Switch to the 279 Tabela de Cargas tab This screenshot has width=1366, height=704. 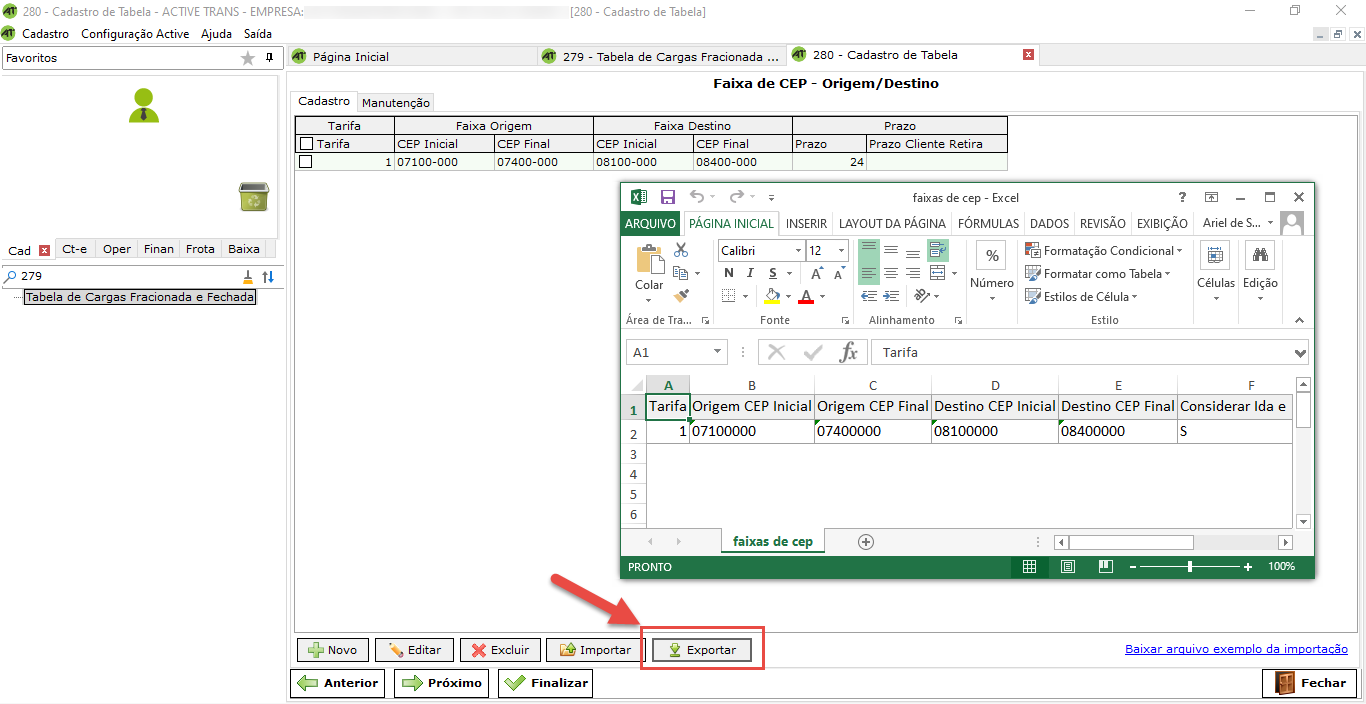pos(660,56)
